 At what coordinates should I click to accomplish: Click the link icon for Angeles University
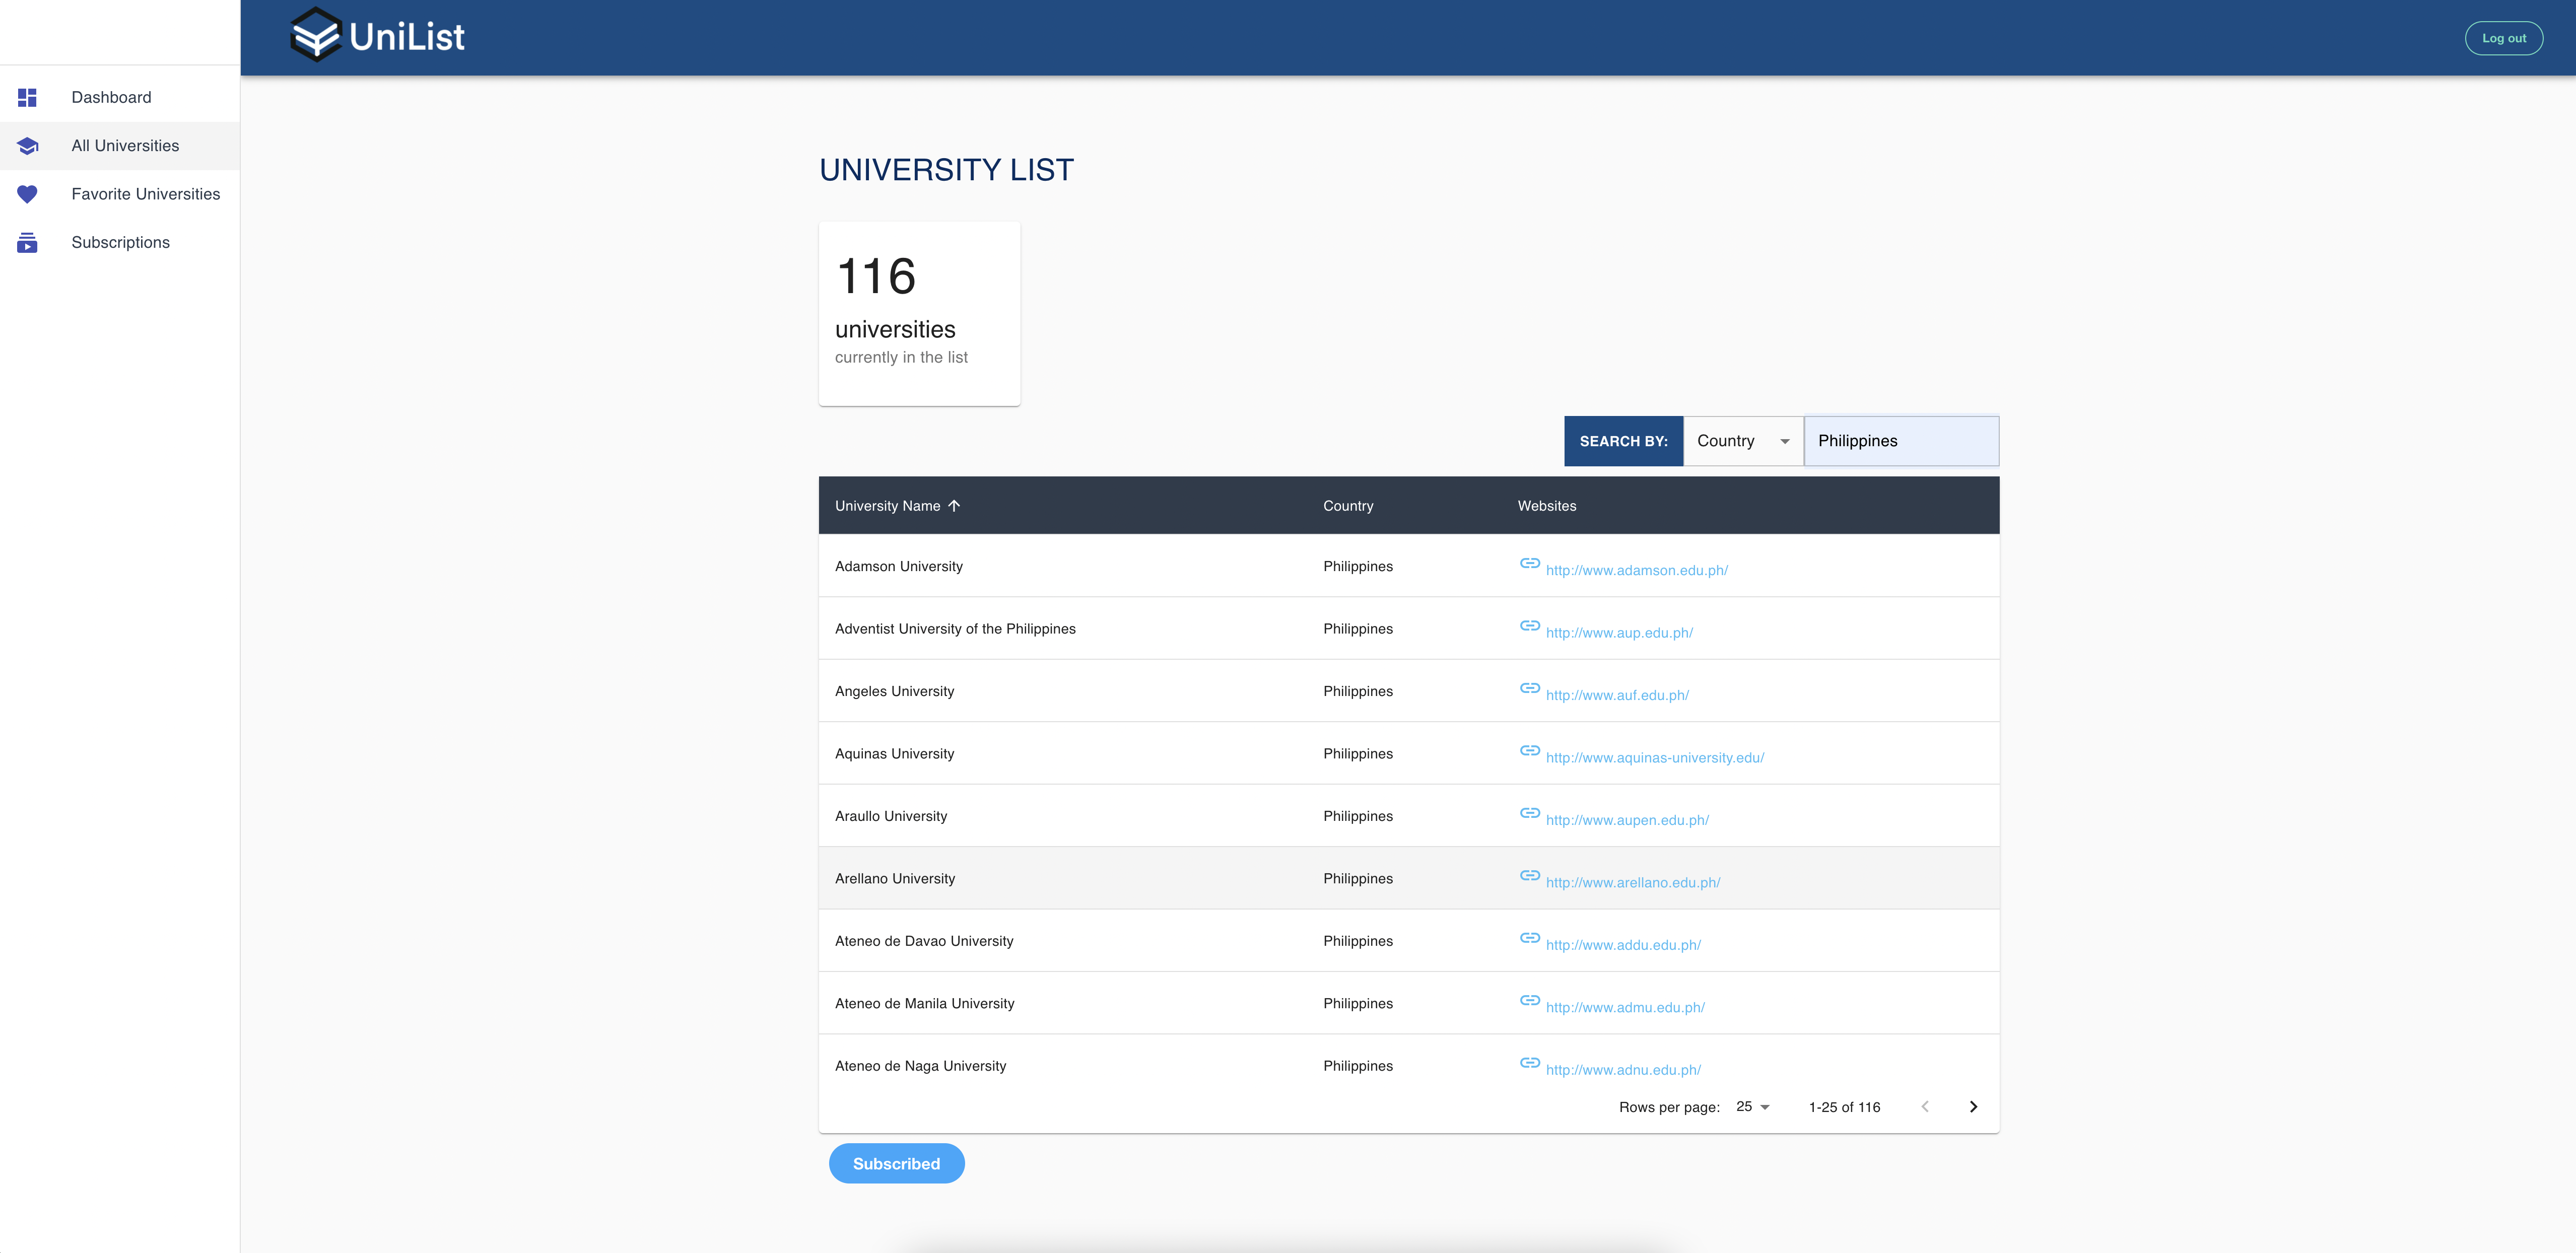1529,688
